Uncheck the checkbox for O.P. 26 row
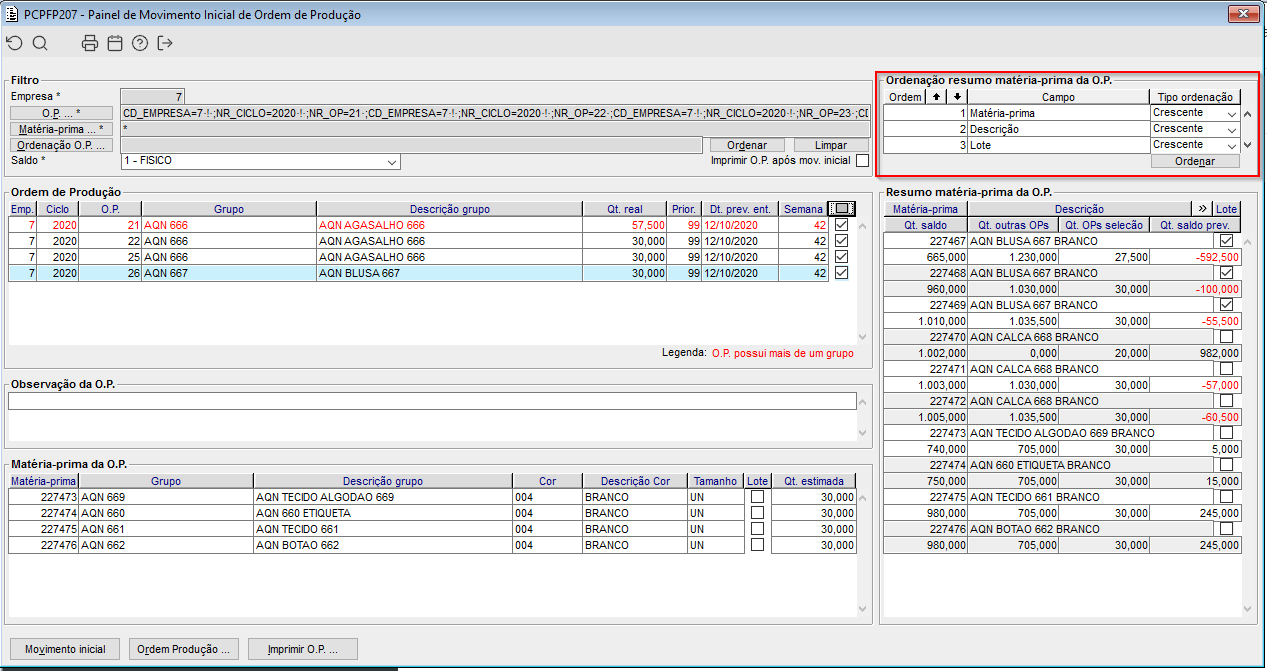This screenshot has height=671, width=1267. tap(841, 273)
